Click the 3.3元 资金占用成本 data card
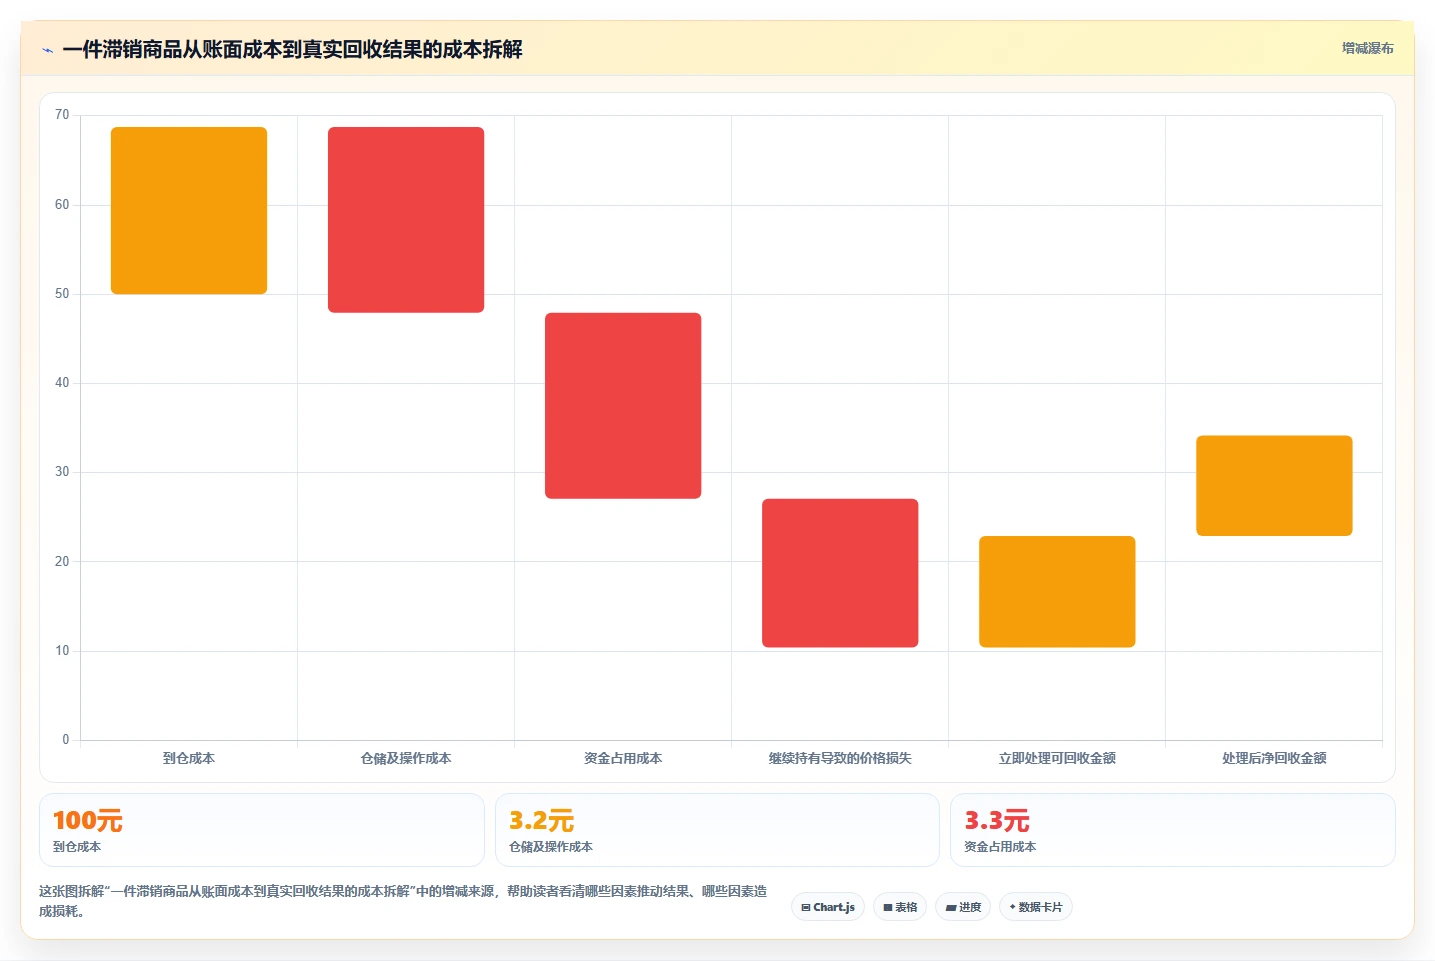1435x961 pixels. 1172,830
